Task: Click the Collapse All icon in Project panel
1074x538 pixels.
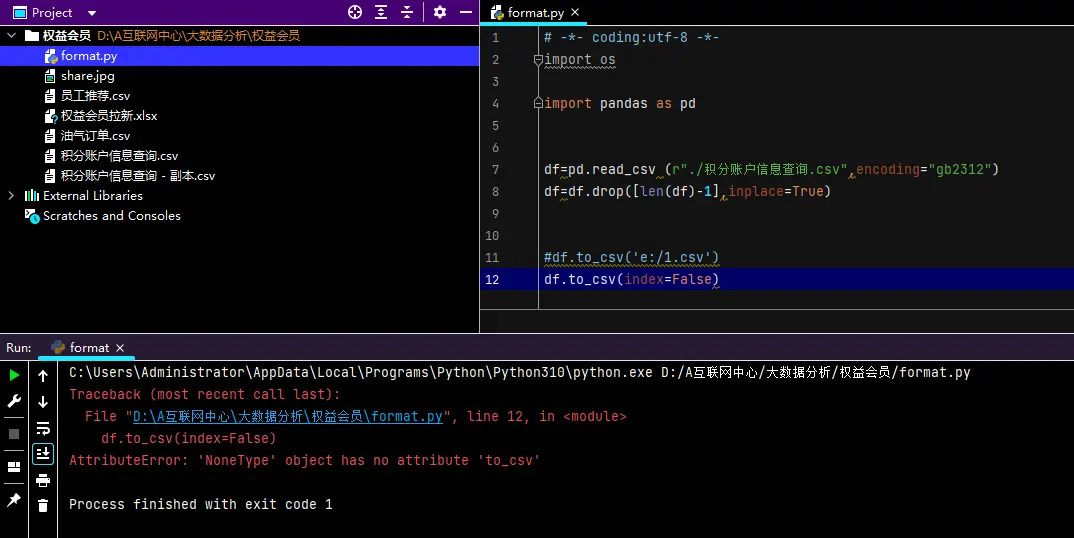Action: [x=407, y=12]
